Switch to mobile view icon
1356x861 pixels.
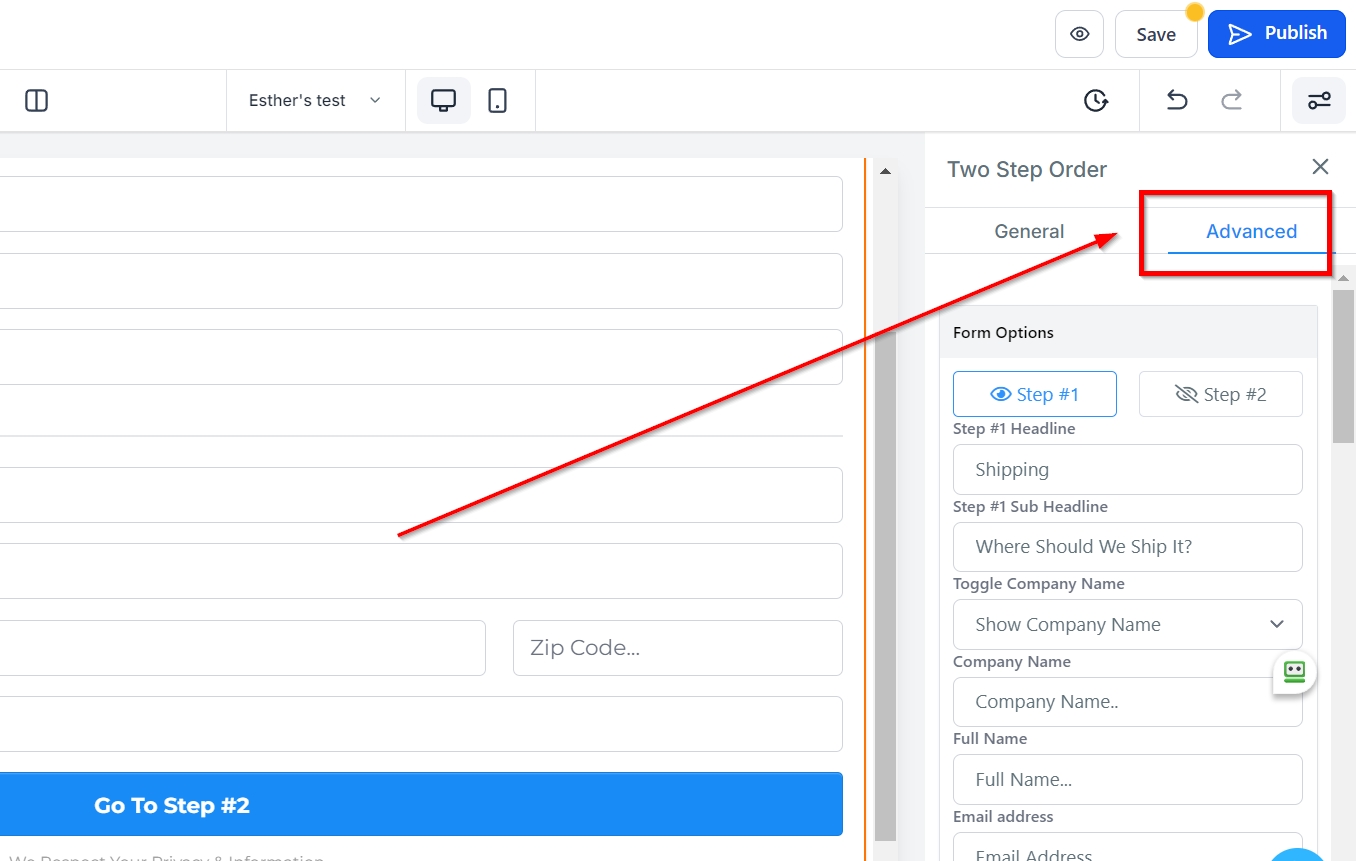(497, 100)
